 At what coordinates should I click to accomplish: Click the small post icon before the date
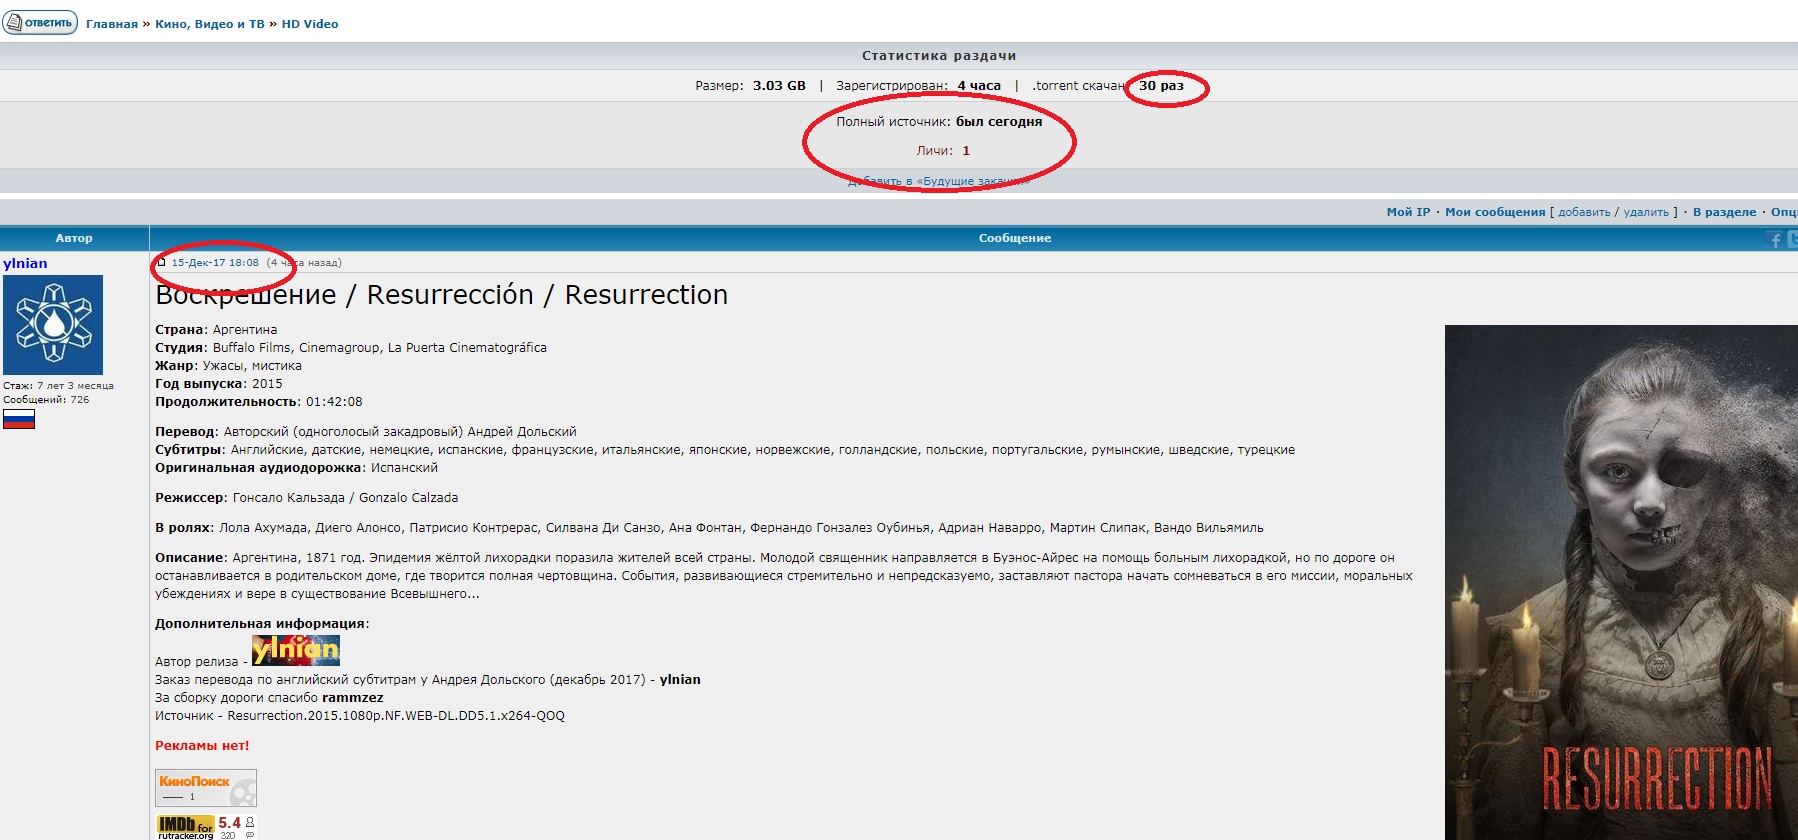(161, 263)
